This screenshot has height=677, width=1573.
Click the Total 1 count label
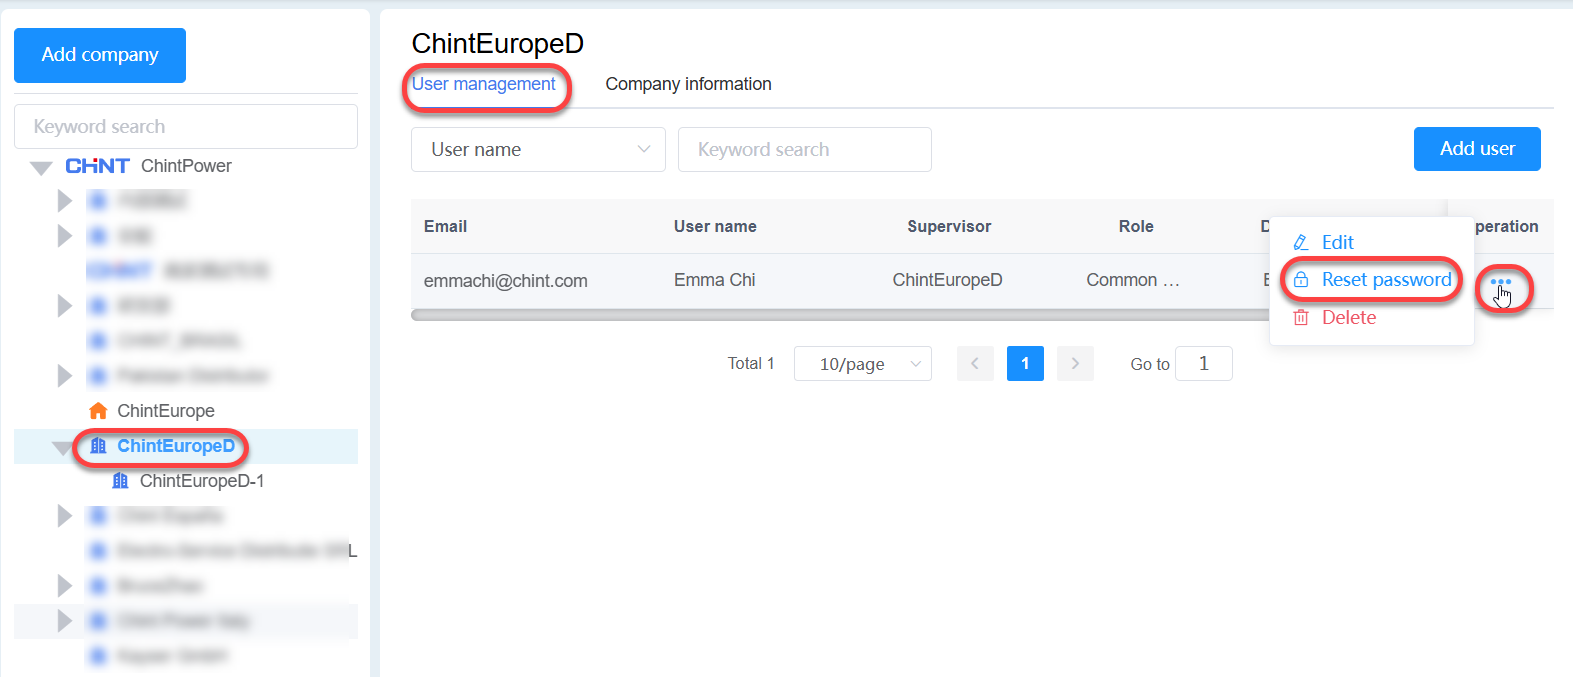coord(751,364)
